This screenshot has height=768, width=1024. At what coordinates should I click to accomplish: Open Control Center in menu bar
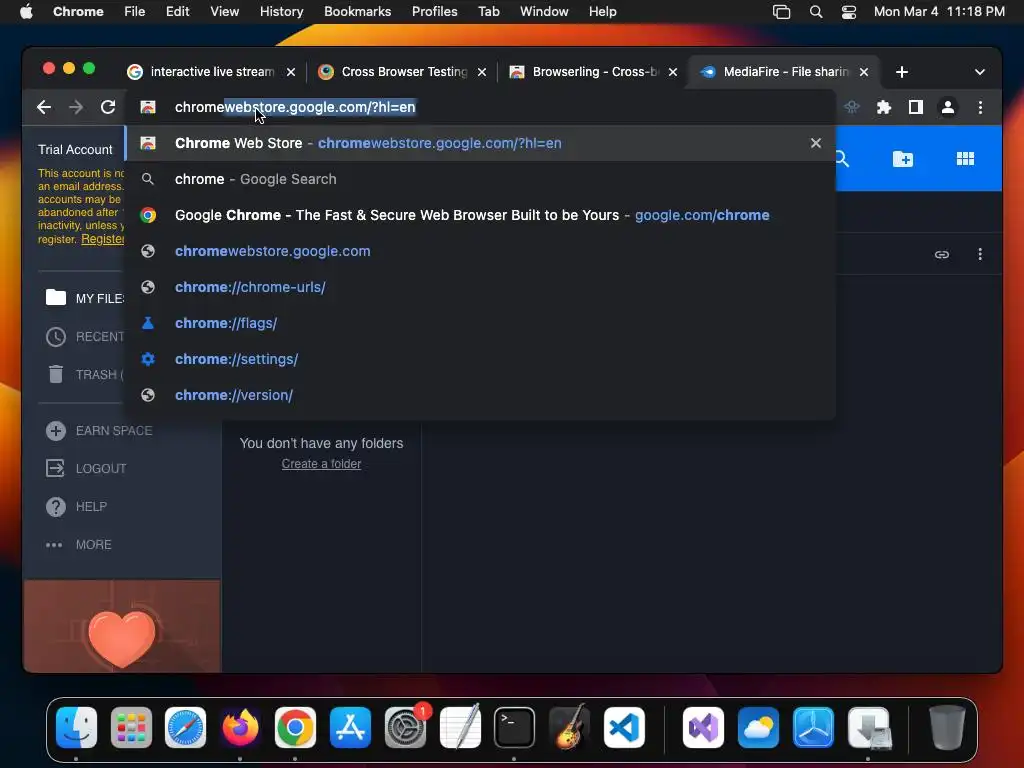pos(848,12)
